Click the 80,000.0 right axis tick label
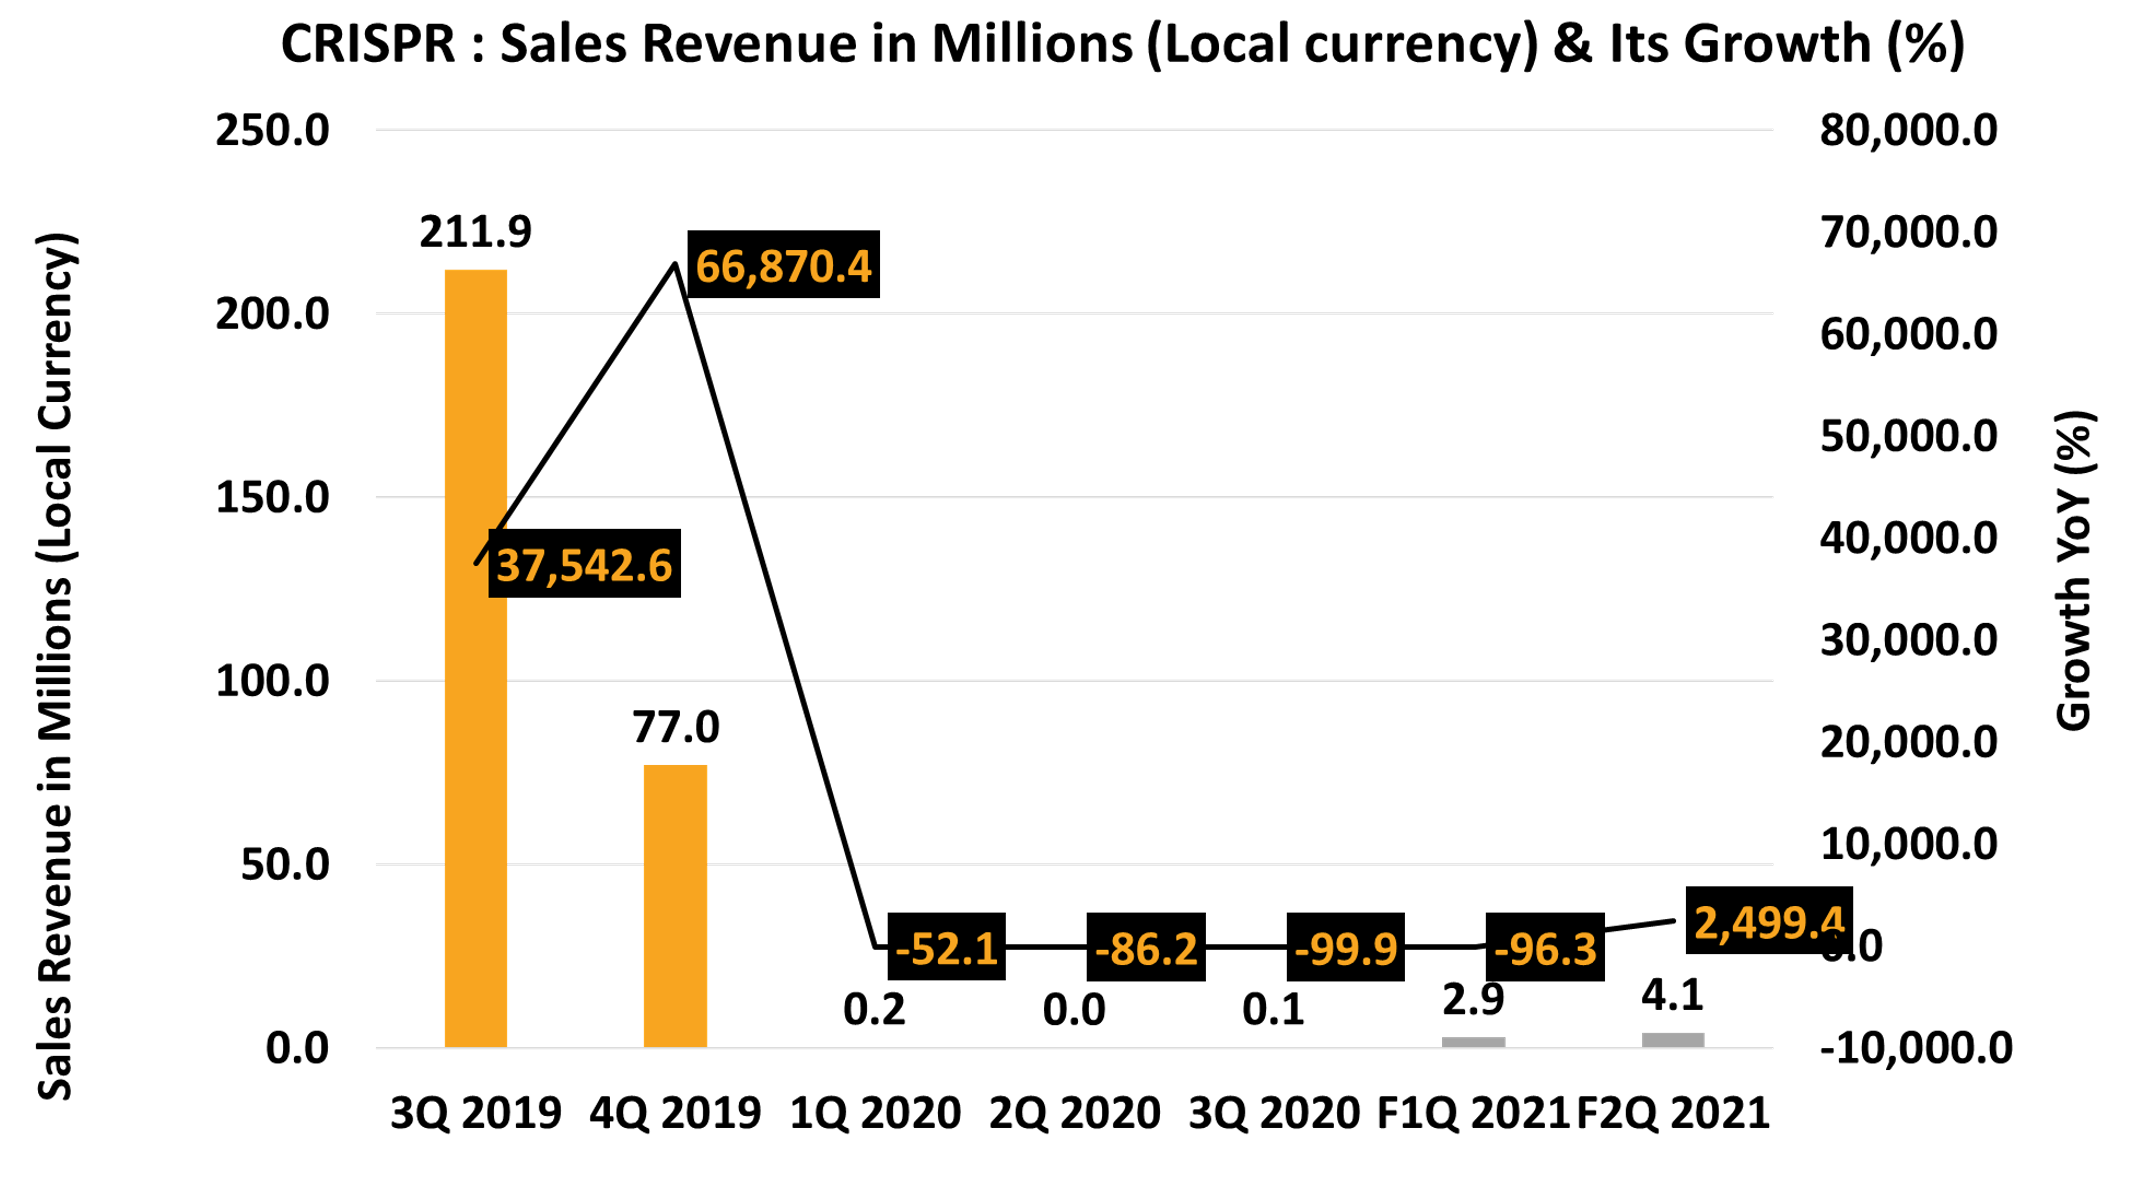 tap(1908, 131)
